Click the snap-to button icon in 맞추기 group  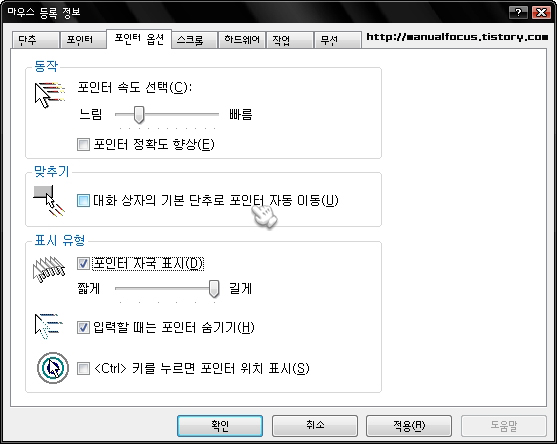49,201
